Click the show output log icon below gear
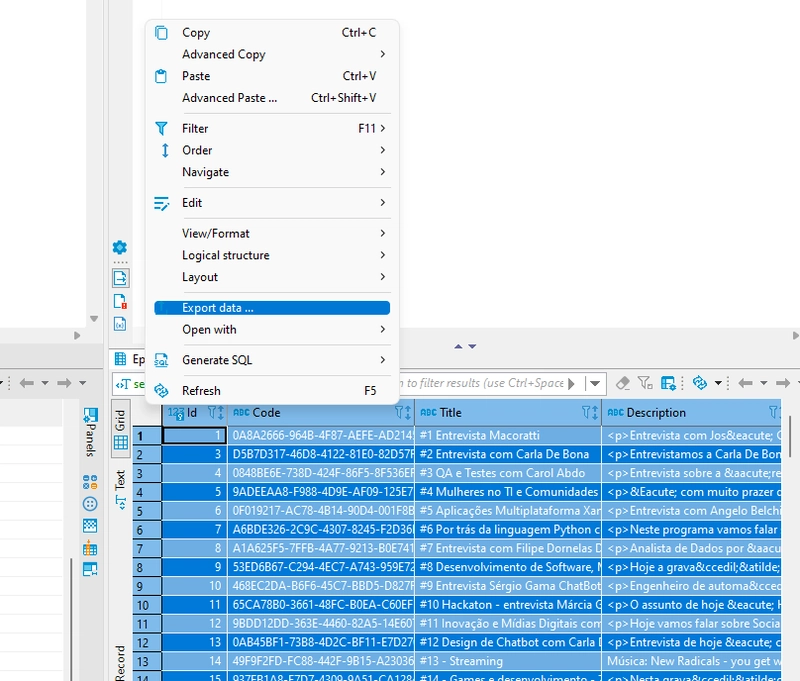800x681 pixels. 120,278
